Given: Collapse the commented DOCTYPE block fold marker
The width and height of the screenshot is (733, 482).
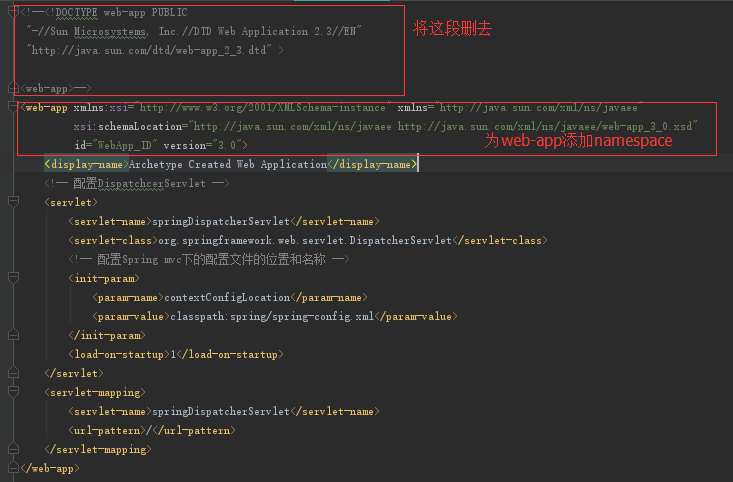Looking at the screenshot, I should tap(13, 12).
